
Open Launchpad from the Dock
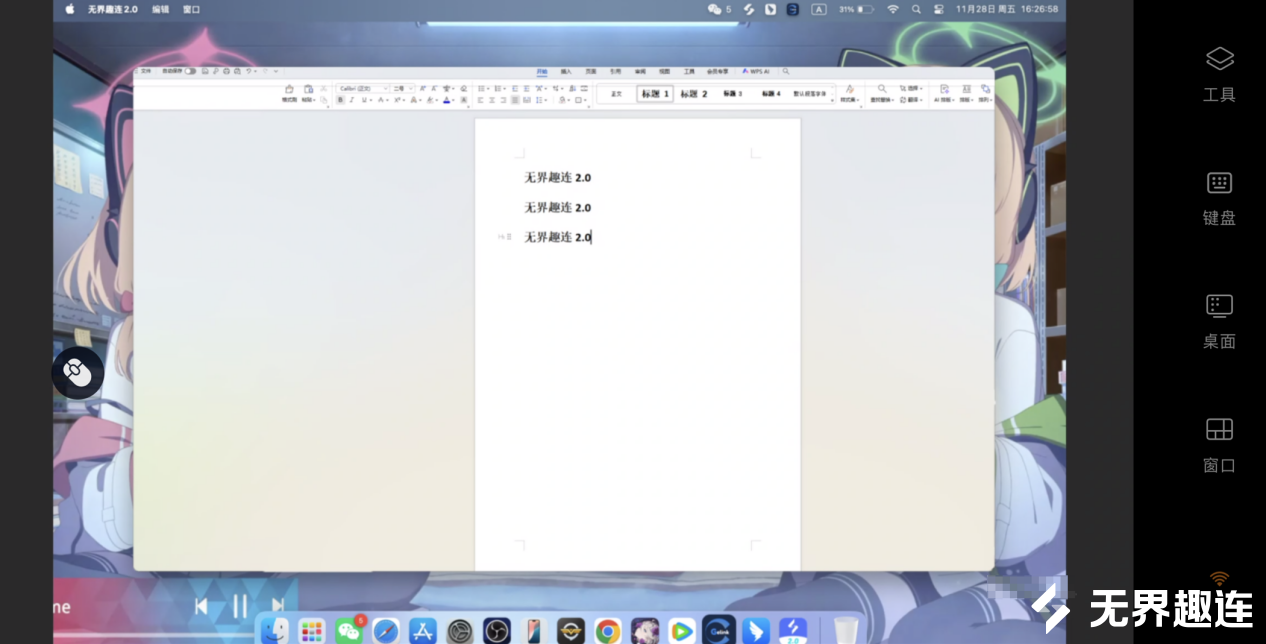(x=312, y=631)
